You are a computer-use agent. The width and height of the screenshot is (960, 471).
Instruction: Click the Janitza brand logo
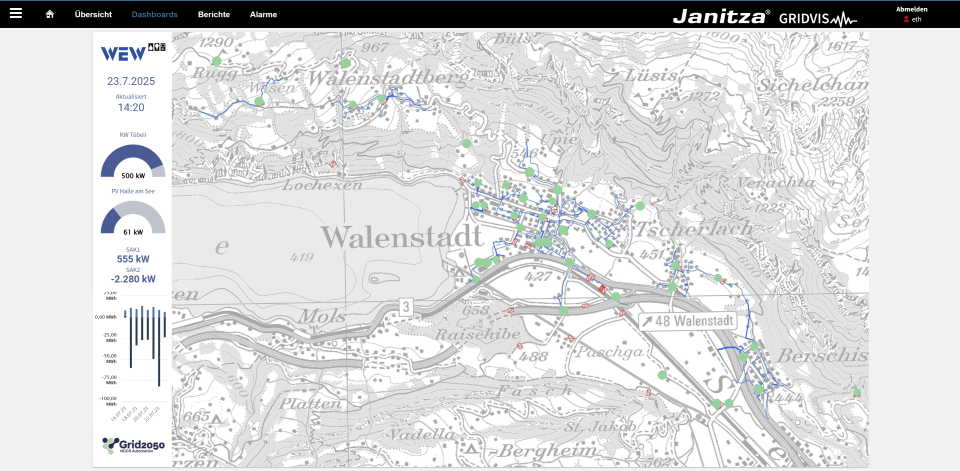(x=720, y=16)
